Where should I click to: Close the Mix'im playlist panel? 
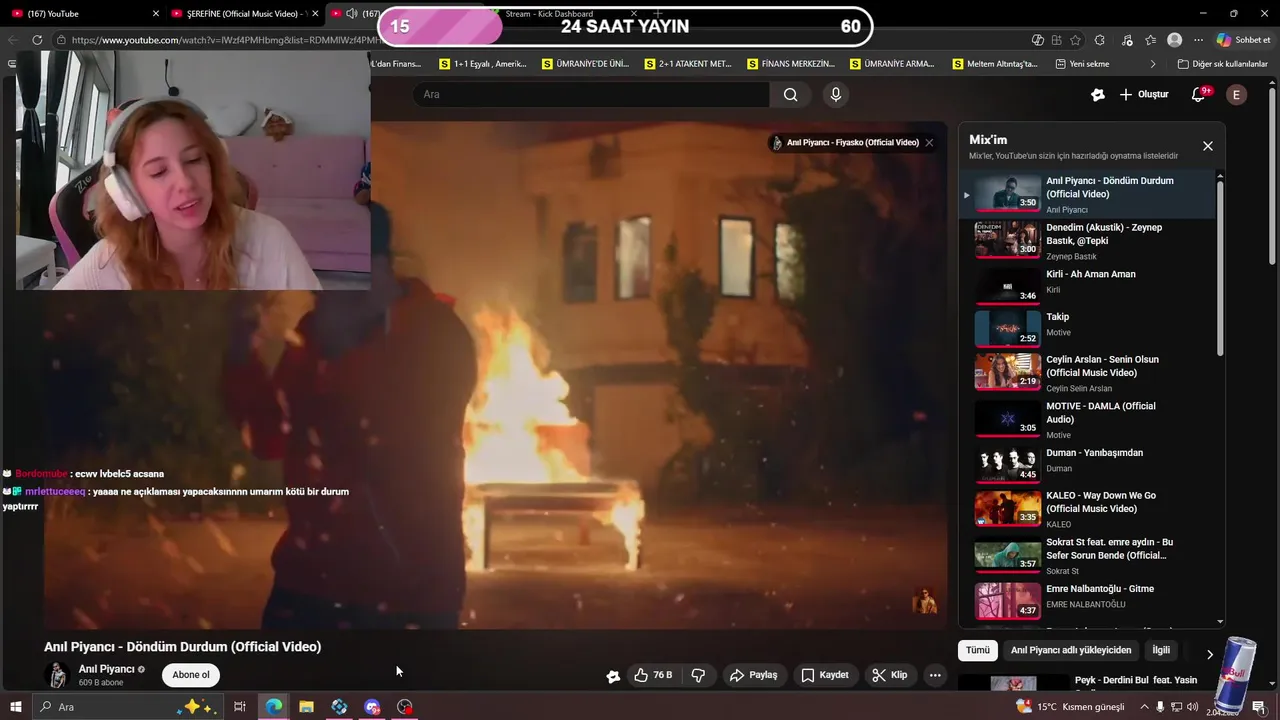pos(1207,146)
